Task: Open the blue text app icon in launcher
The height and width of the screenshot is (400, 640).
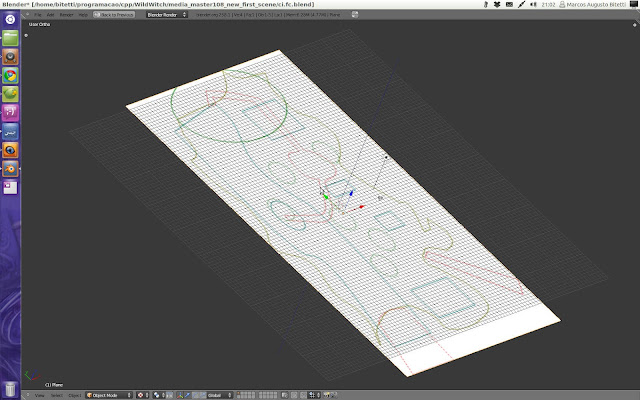Action: point(10,131)
